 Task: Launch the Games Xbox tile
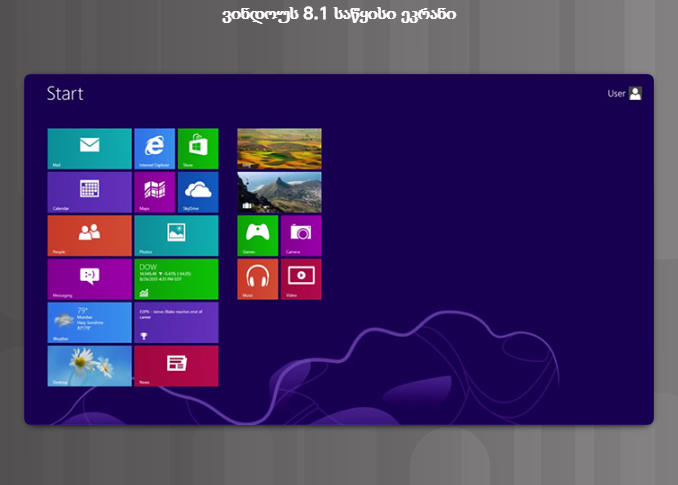coord(257,235)
